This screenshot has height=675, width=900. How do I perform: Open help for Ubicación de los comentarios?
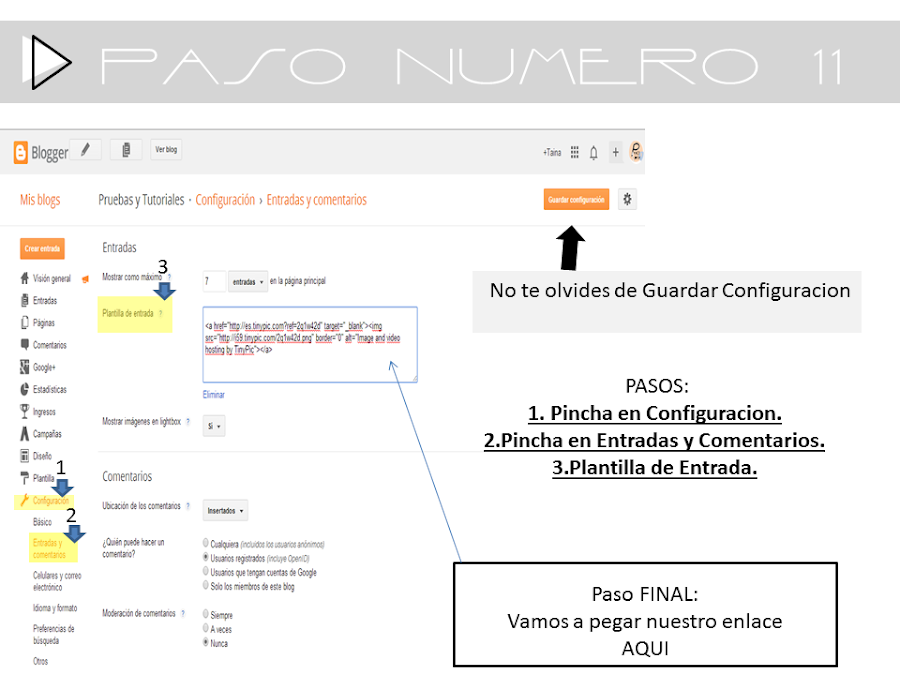pyautogui.click(x=188, y=506)
